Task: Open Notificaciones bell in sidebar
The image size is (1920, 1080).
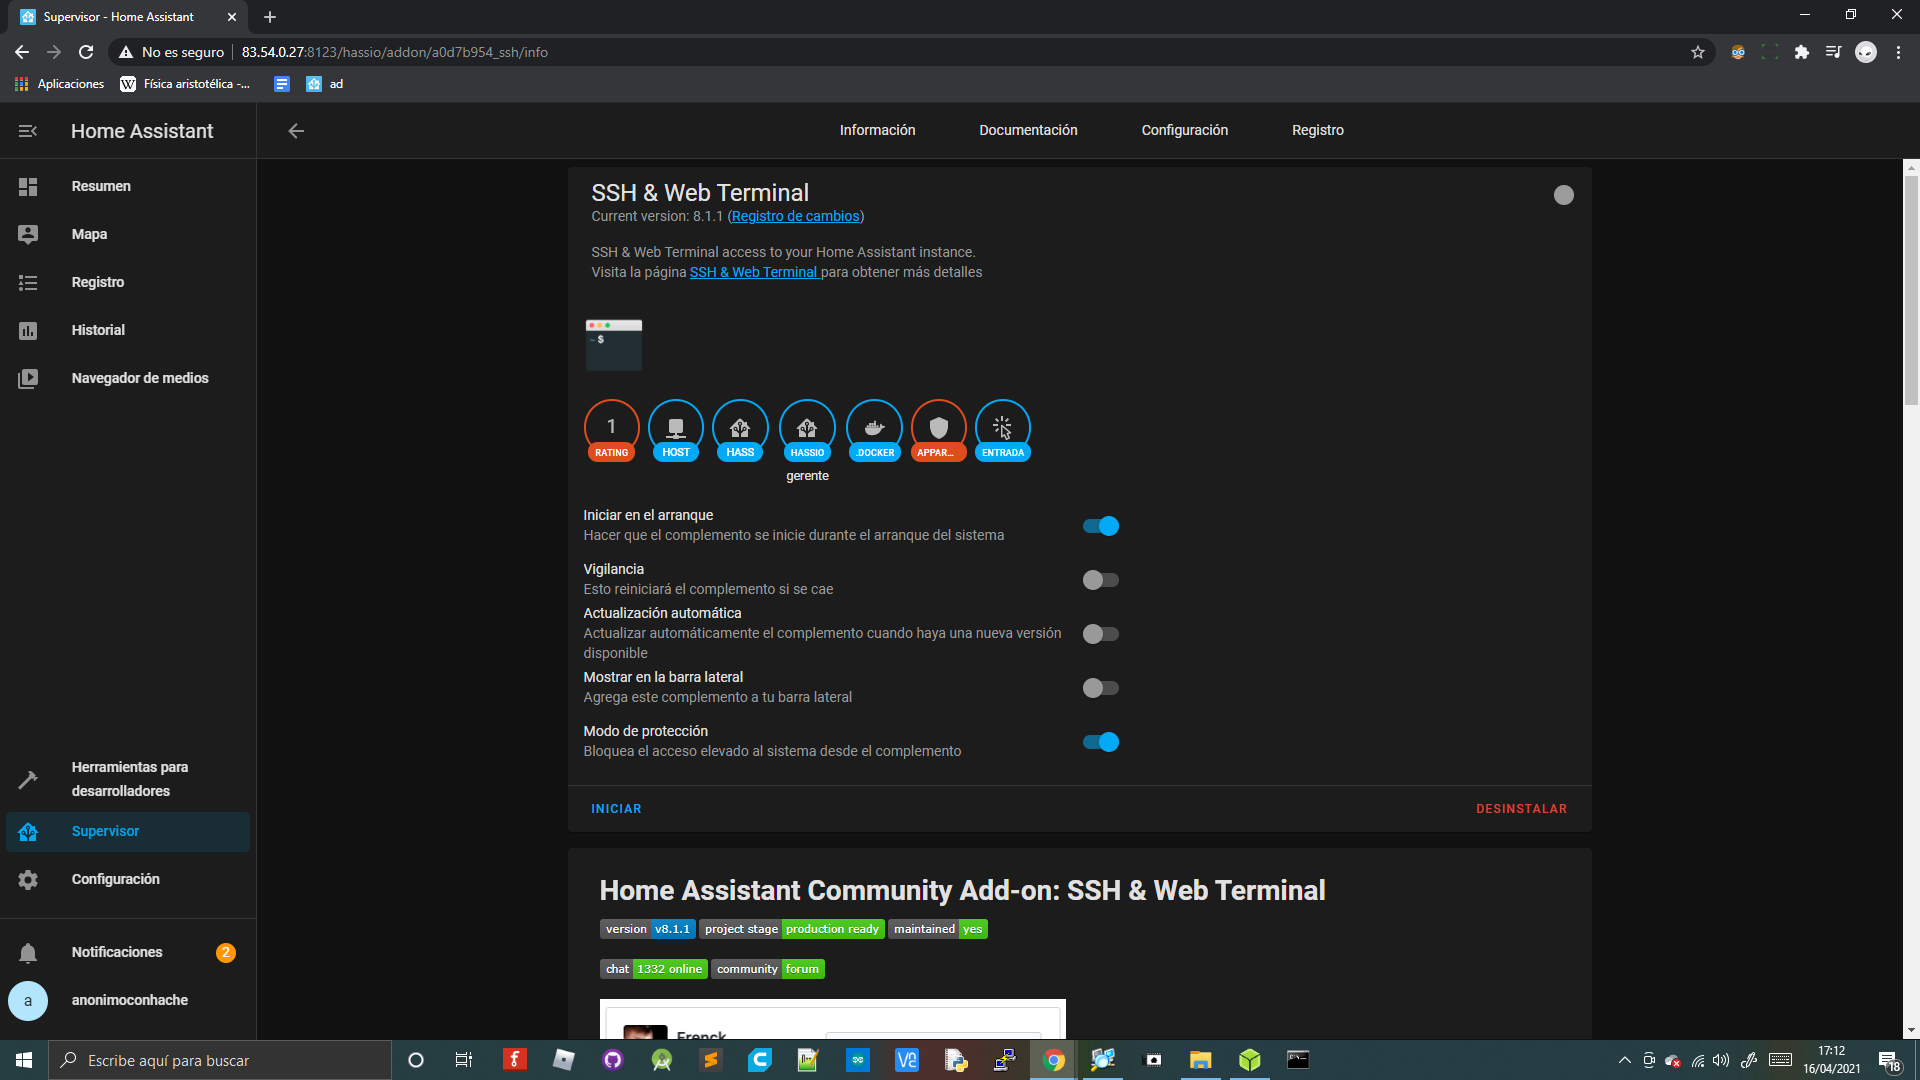Action: [28, 953]
